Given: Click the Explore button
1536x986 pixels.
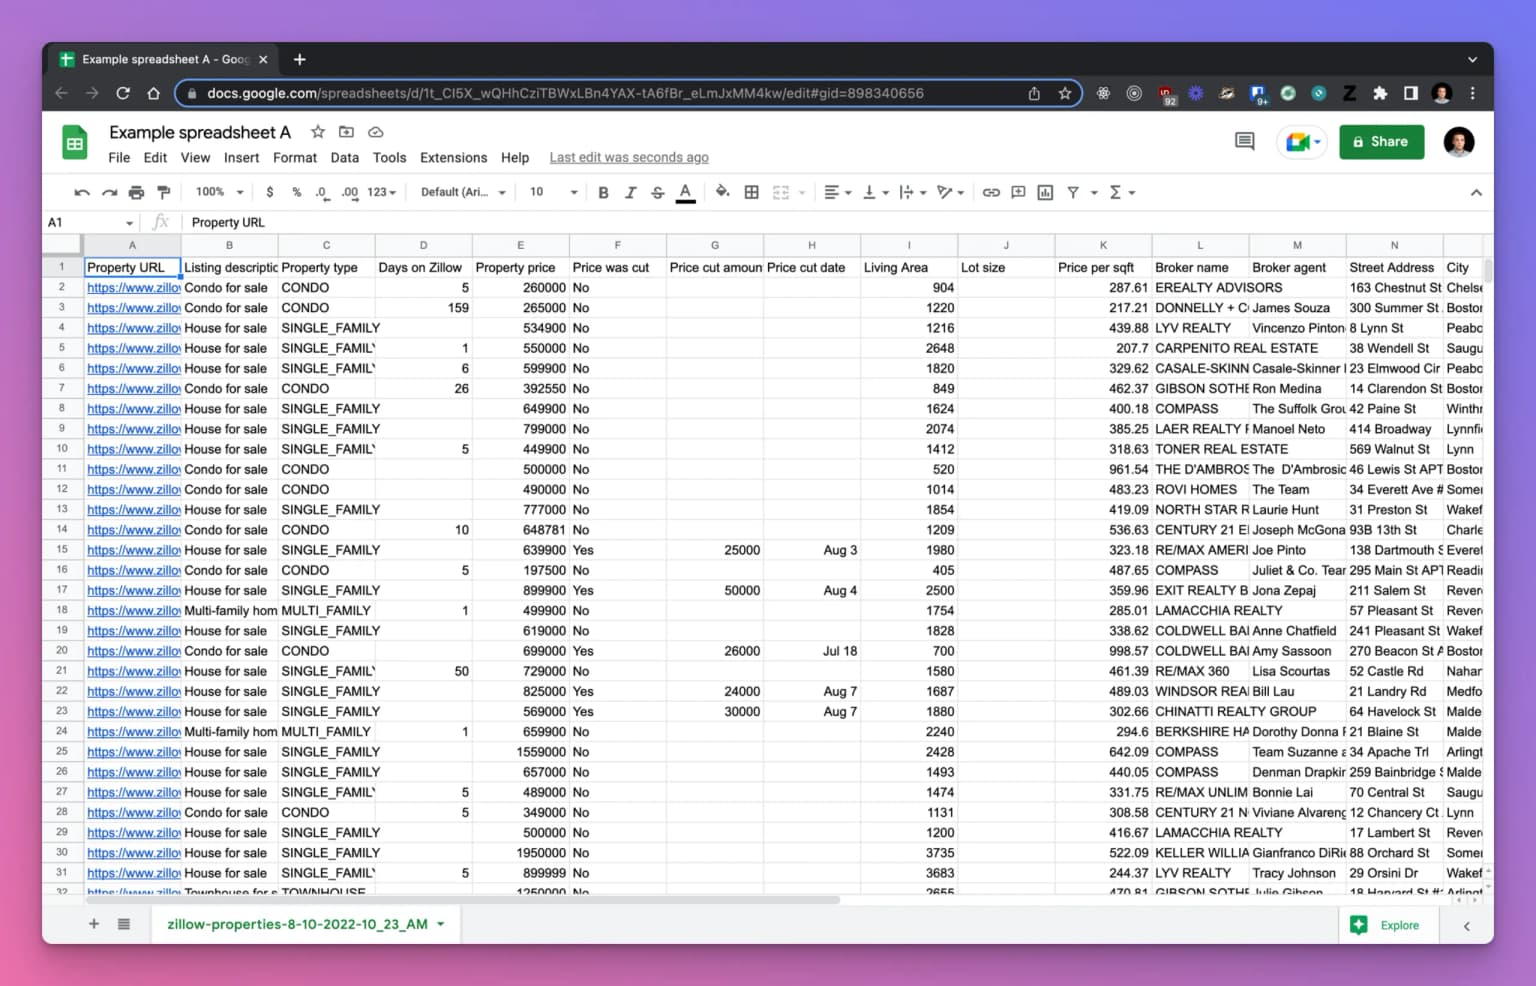Looking at the screenshot, I should pyautogui.click(x=1388, y=925).
